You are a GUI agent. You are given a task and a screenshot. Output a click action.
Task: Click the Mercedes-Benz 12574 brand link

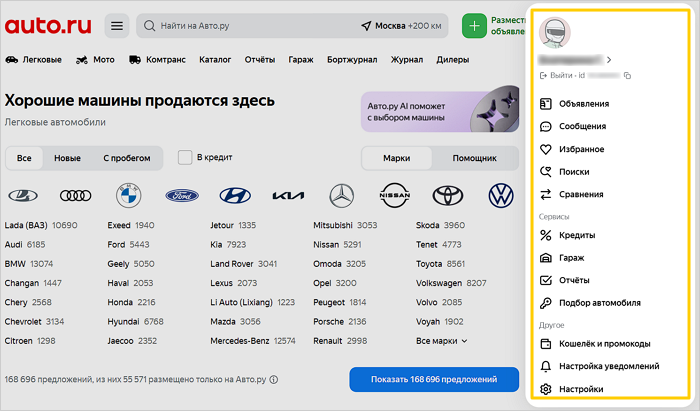click(253, 341)
